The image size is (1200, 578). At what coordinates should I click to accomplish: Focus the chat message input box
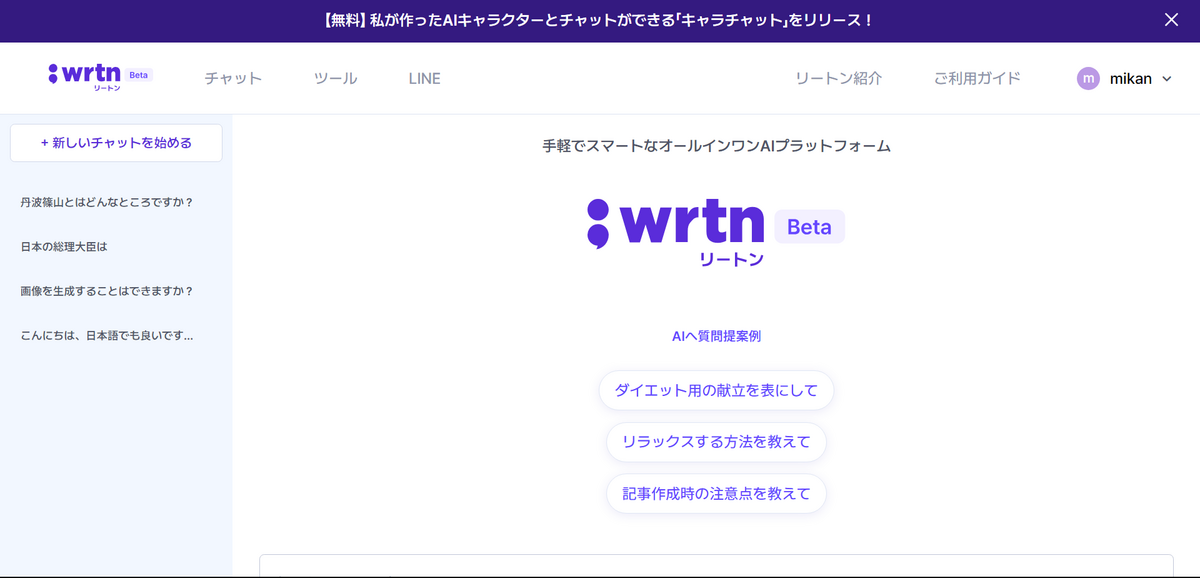tap(716, 565)
